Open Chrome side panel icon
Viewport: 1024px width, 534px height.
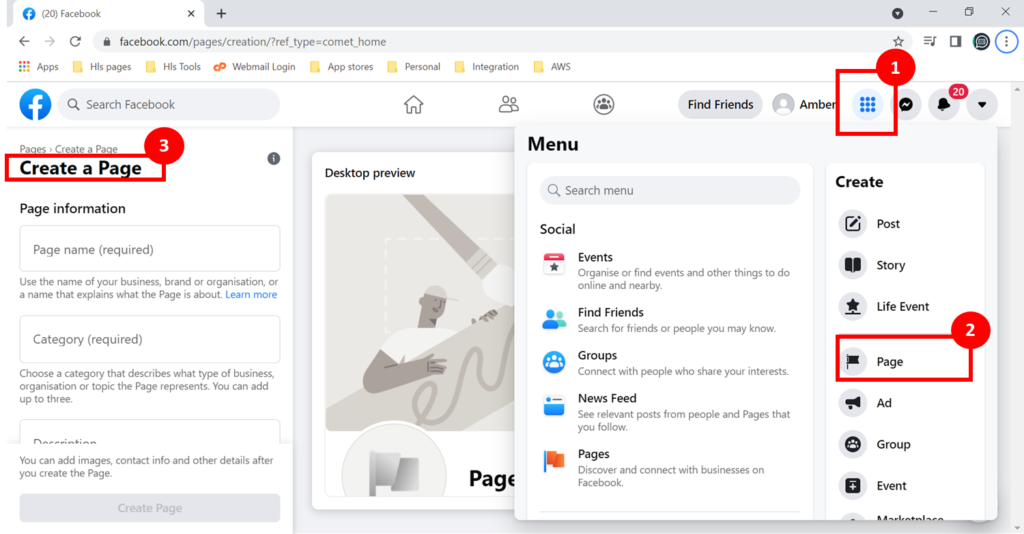[955, 42]
